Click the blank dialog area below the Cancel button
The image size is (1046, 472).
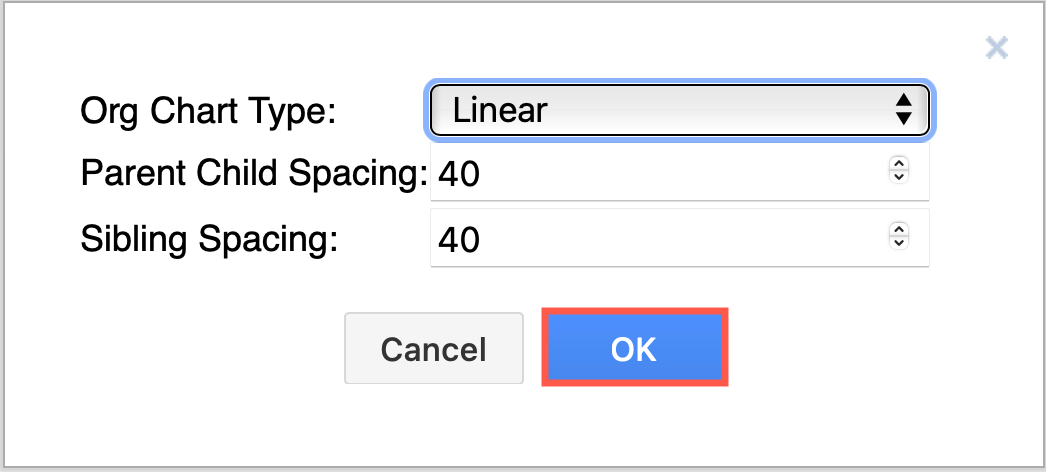click(433, 425)
